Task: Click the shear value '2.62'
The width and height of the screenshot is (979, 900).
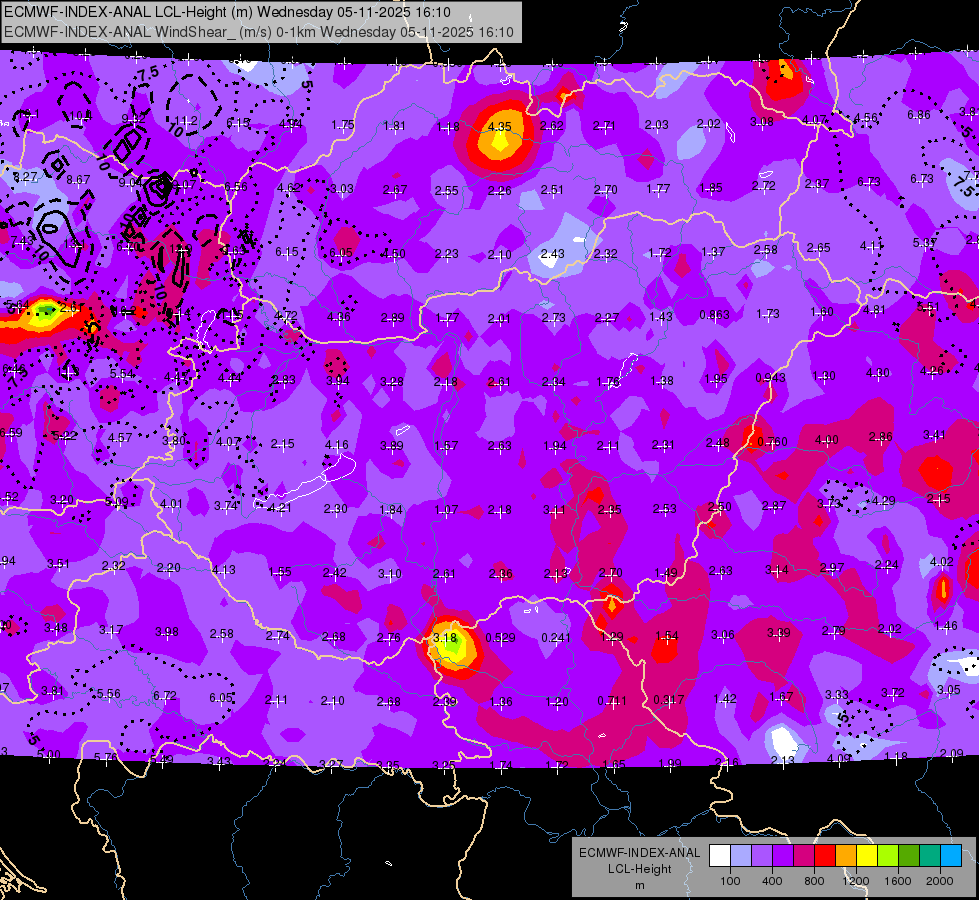Action: [x=552, y=126]
